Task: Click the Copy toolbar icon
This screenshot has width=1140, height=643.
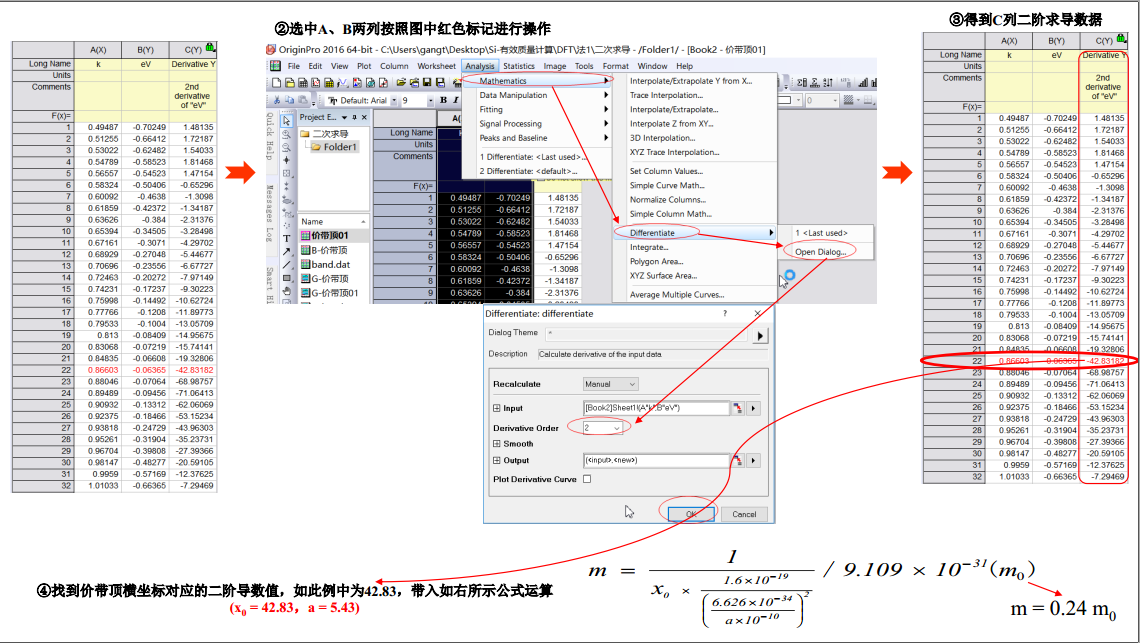Action: (289, 100)
